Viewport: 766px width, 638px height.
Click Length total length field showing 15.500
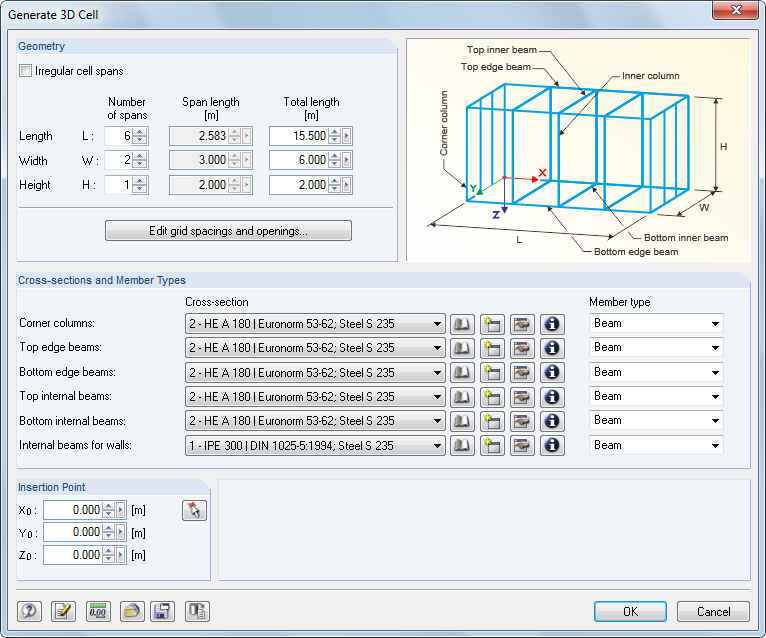298,136
